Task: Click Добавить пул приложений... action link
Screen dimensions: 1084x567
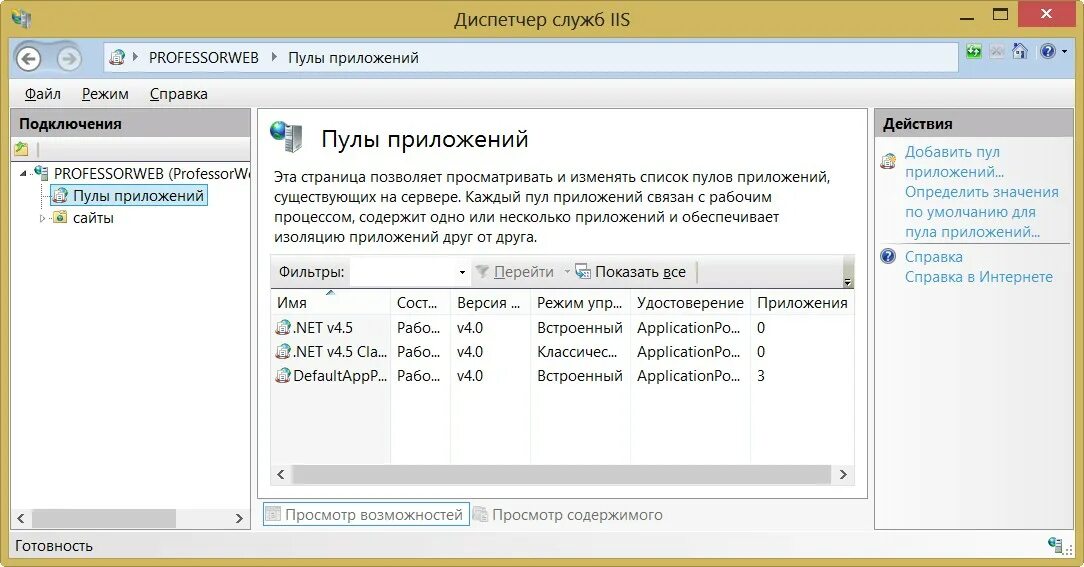Action: 954,162
